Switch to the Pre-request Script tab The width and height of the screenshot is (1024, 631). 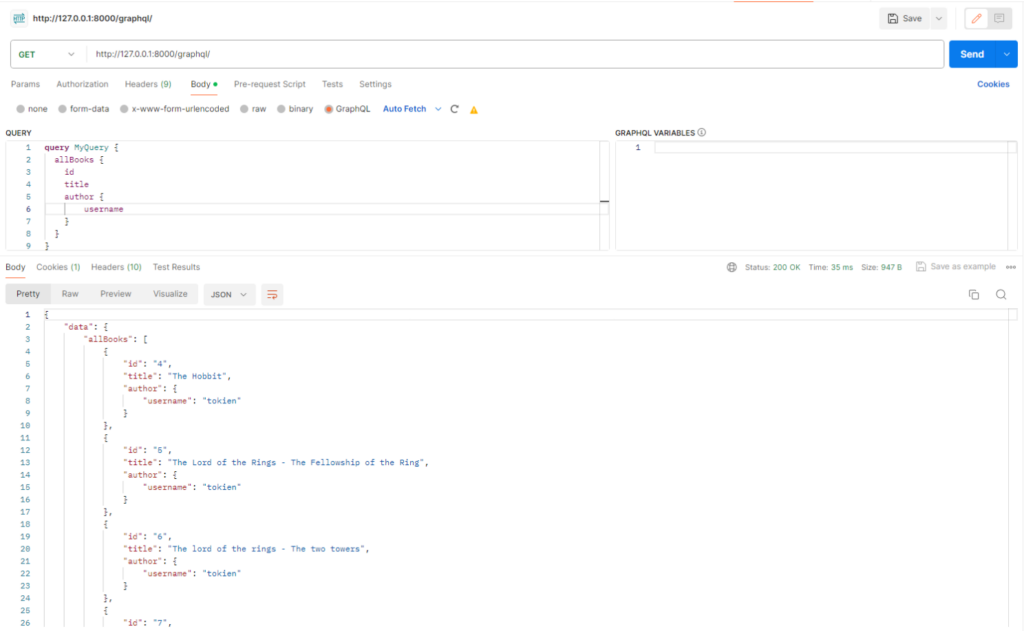[x=270, y=84]
